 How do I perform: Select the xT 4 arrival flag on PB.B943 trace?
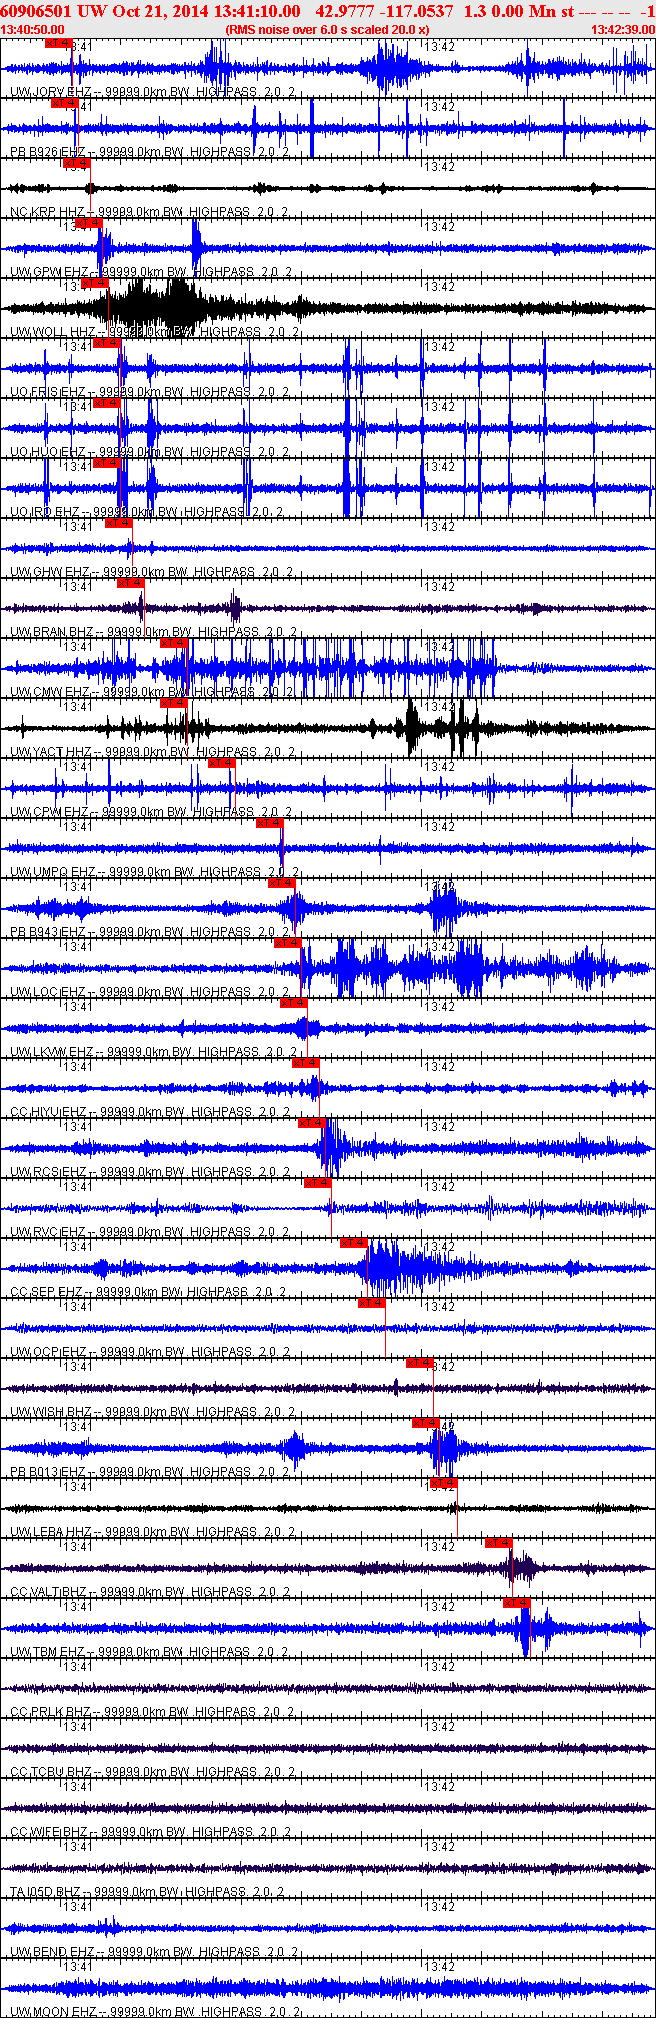[282, 883]
